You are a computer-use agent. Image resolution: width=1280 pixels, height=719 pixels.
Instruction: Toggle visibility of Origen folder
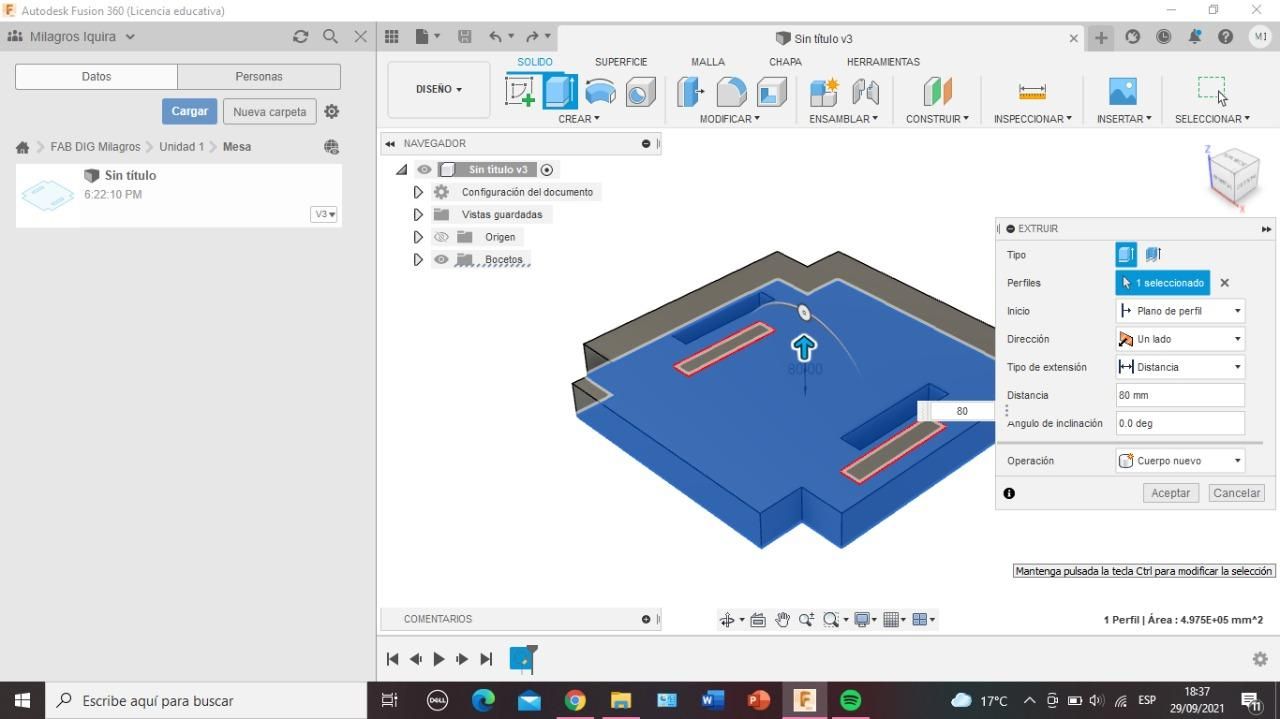coord(441,237)
